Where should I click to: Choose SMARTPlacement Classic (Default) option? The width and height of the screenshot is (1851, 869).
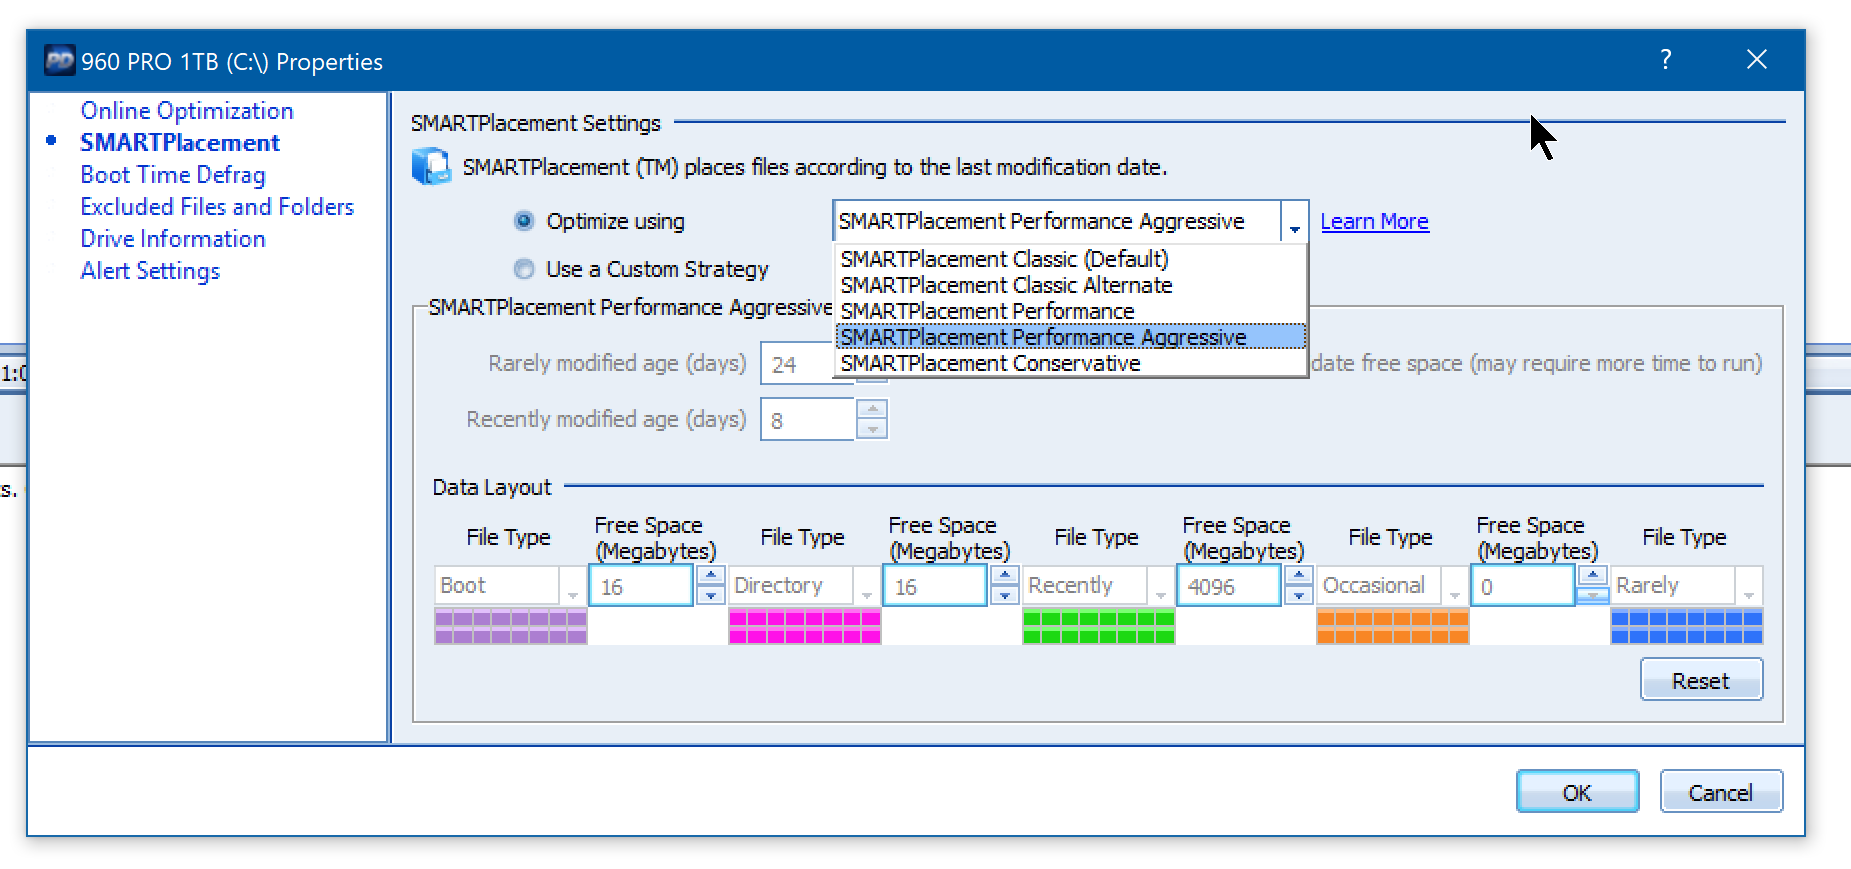click(x=1070, y=259)
